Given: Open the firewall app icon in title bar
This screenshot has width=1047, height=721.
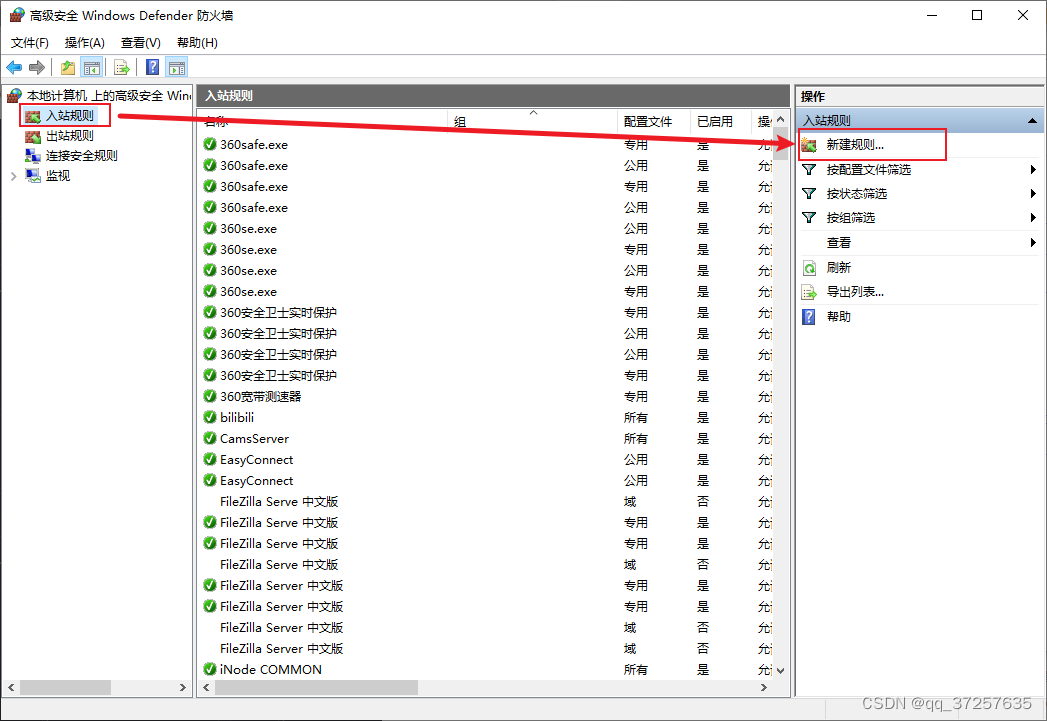Looking at the screenshot, I should pos(16,15).
